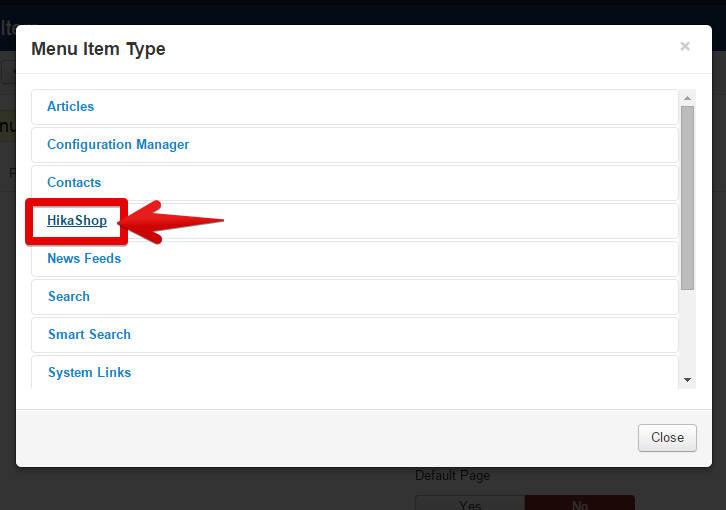Expand the Contacts menu item type

(74, 183)
